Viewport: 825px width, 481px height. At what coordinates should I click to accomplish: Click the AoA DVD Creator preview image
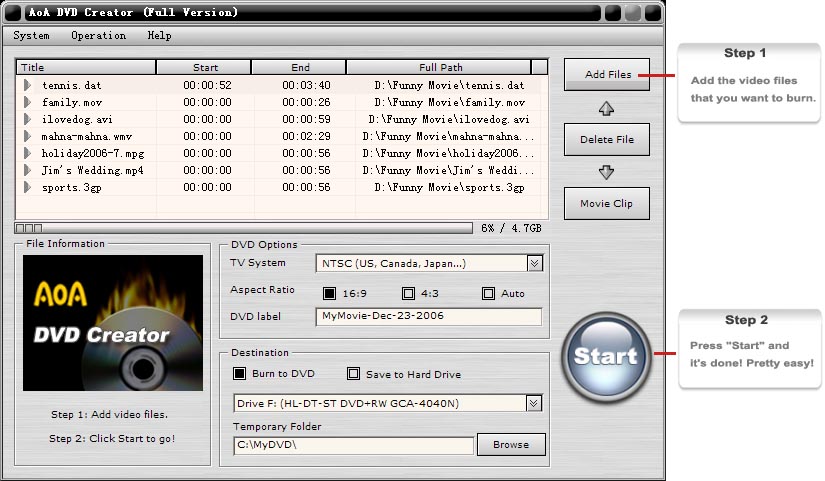pyautogui.click(x=99, y=322)
